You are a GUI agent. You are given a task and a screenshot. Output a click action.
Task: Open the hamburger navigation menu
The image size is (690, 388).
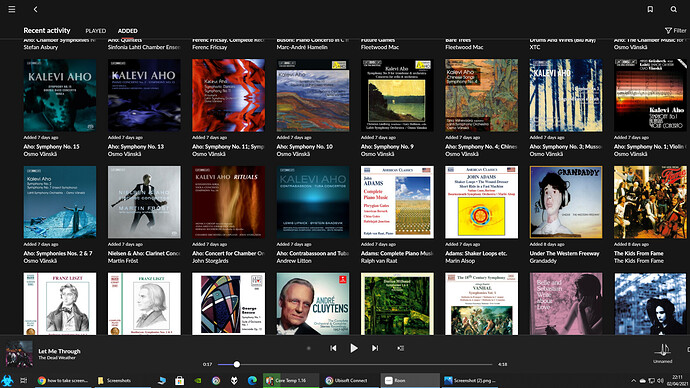click(12, 9)
